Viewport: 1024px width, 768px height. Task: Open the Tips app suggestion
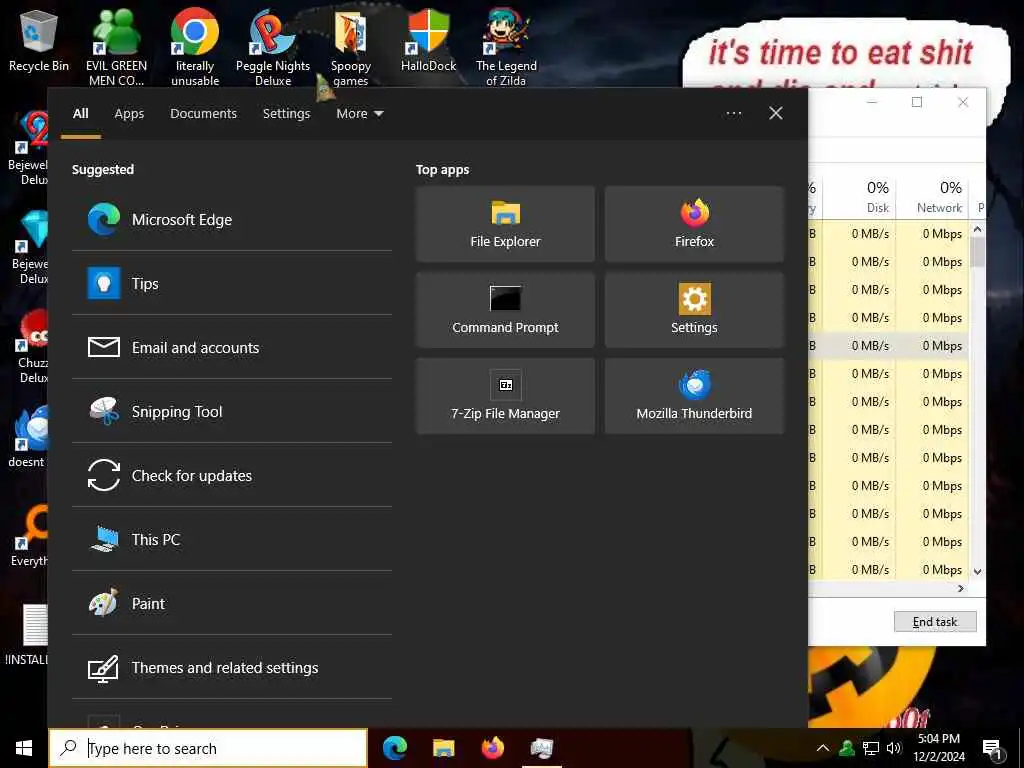click(x=232, y=283)
